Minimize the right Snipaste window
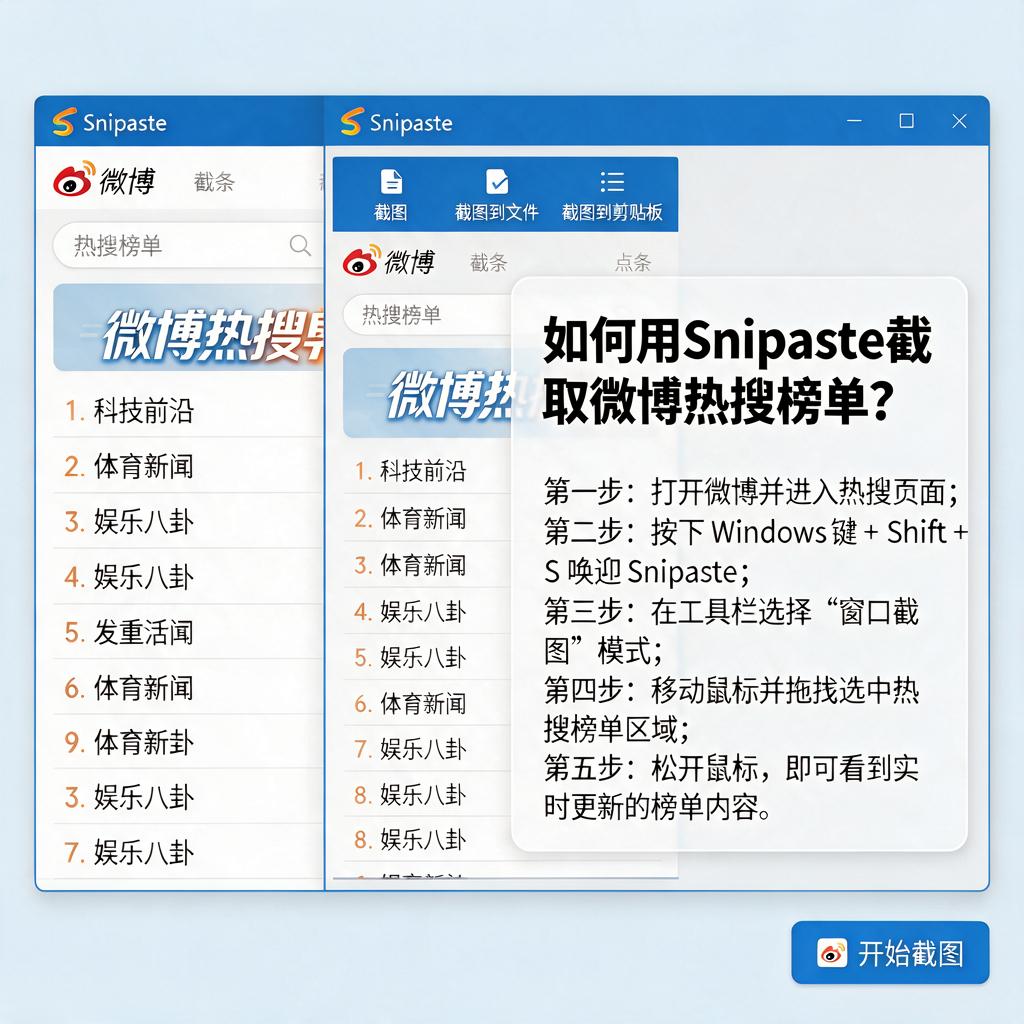 (x=854, y=121)
